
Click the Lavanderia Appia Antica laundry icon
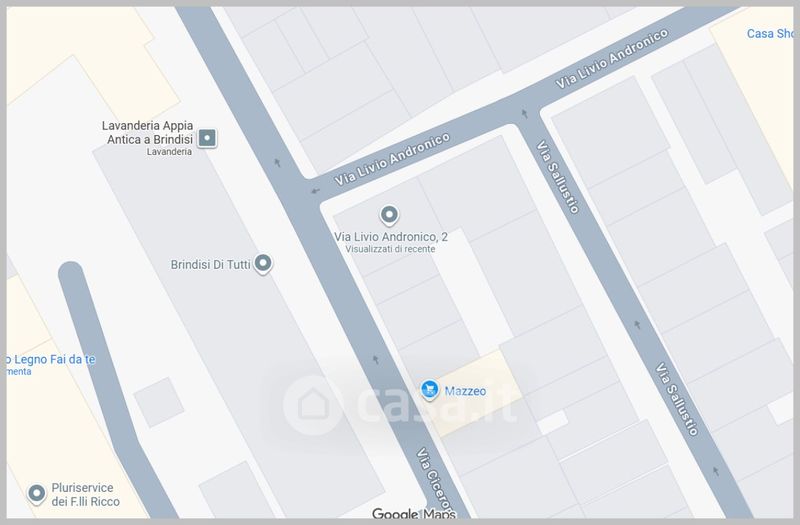207,138
